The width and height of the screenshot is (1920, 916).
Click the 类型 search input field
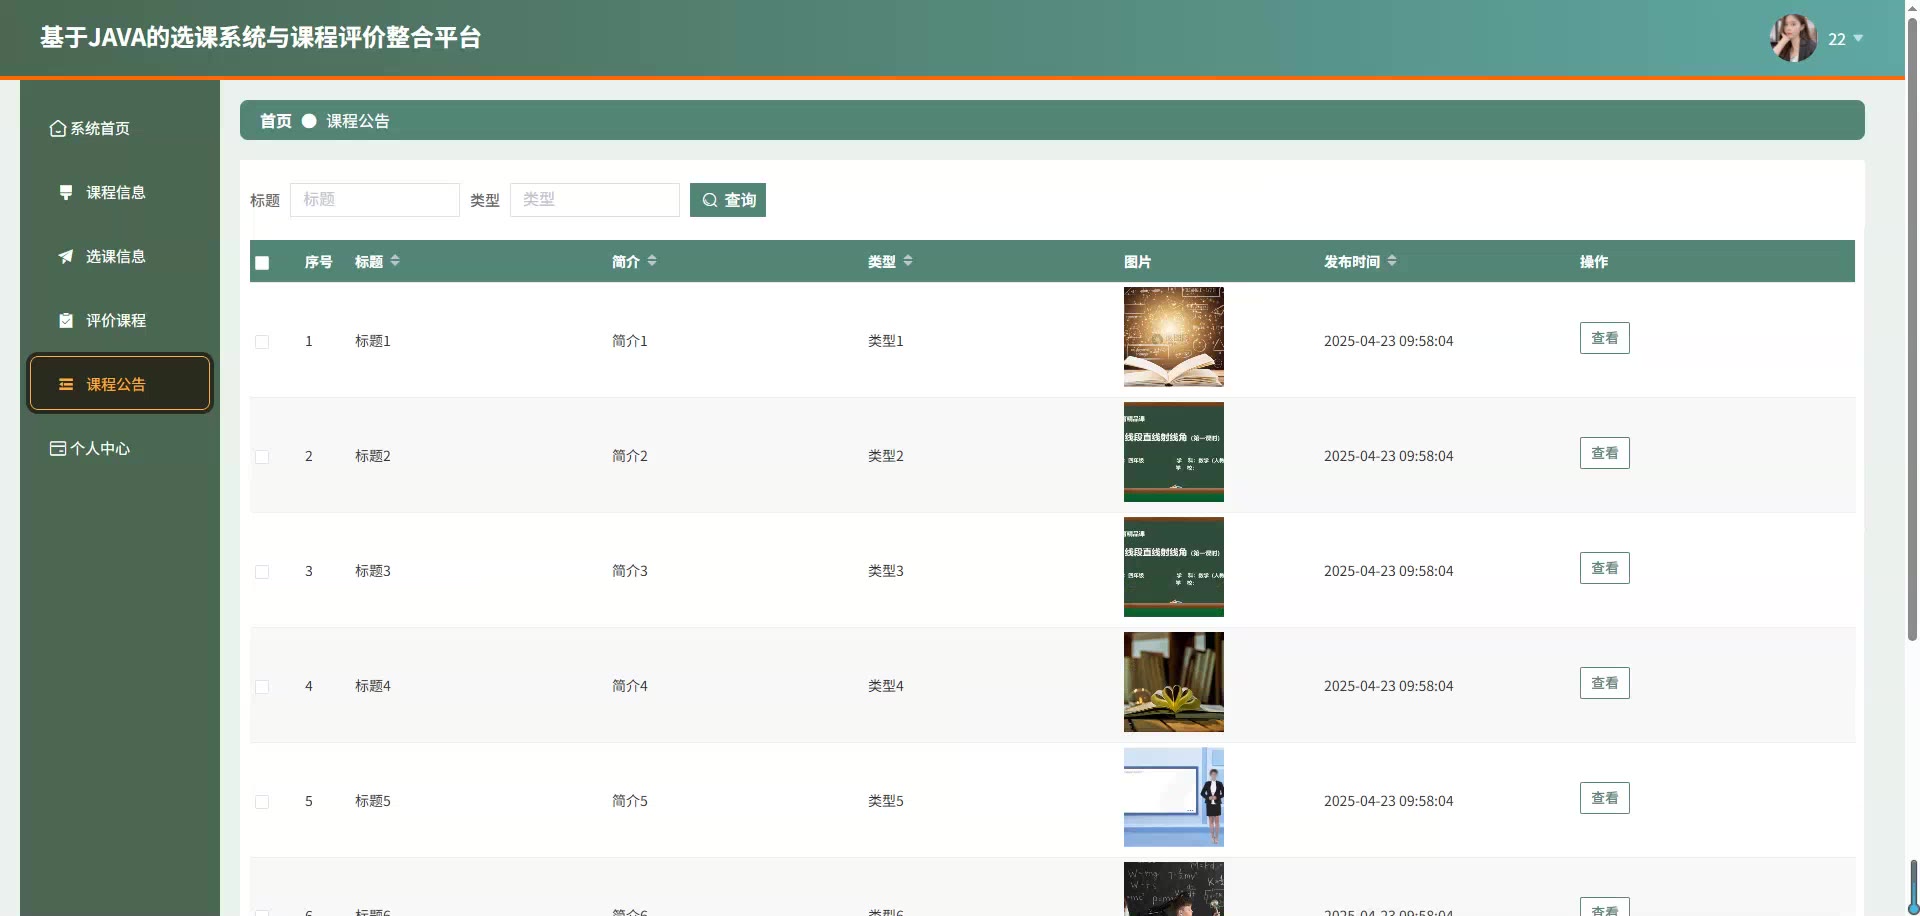point(594,200)
